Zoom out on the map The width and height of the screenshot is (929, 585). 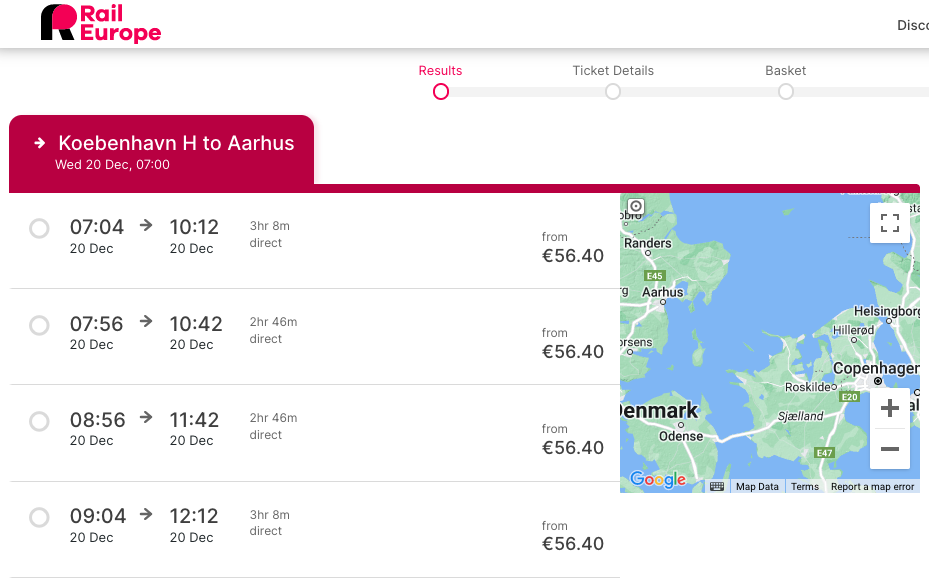pyautogui.click(x=889, y=449)
